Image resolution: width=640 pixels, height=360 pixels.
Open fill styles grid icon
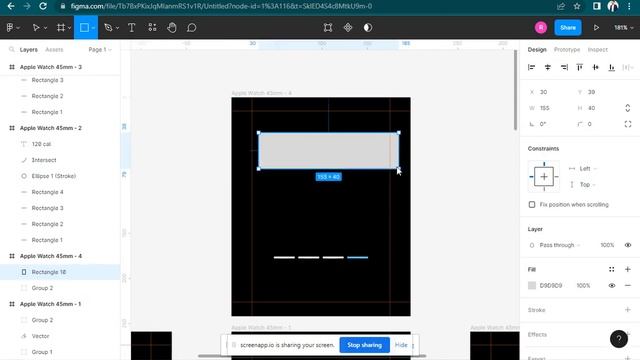tap(611, 269)
